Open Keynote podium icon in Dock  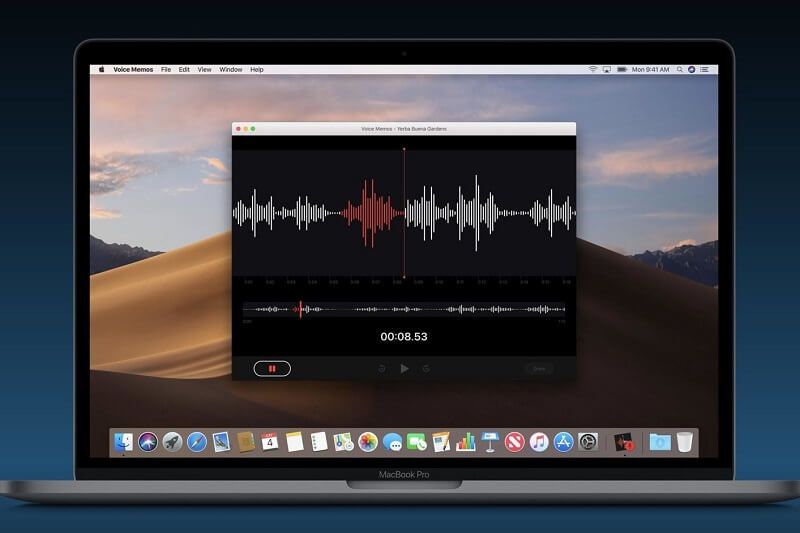coord(490,442)
